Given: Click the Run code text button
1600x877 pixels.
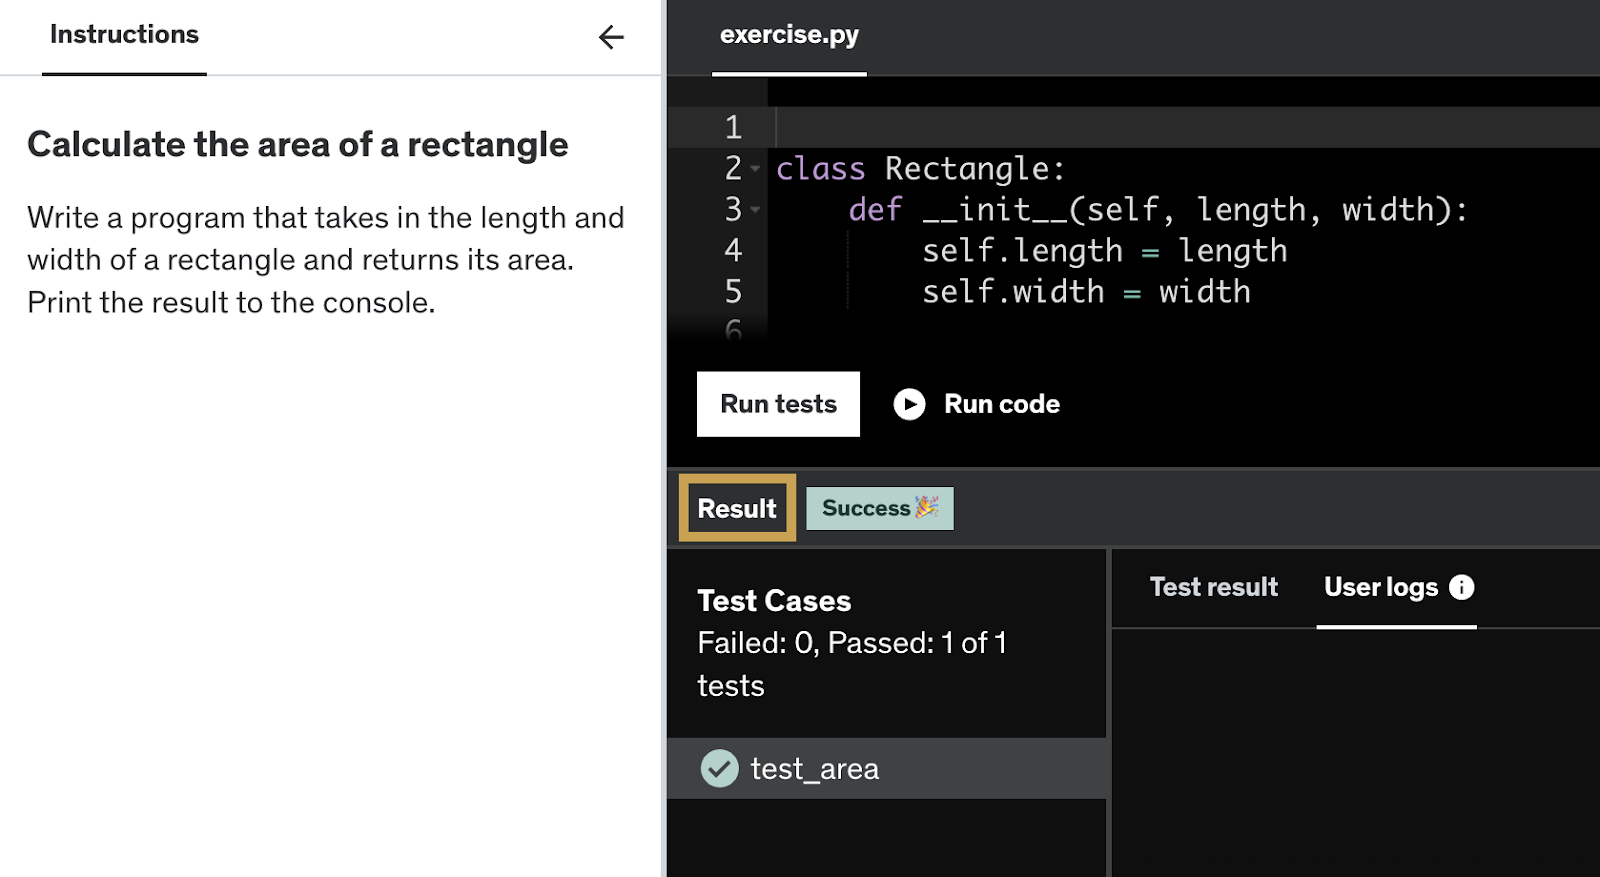Looking at the screenshot, I should tap(1001, 404).
